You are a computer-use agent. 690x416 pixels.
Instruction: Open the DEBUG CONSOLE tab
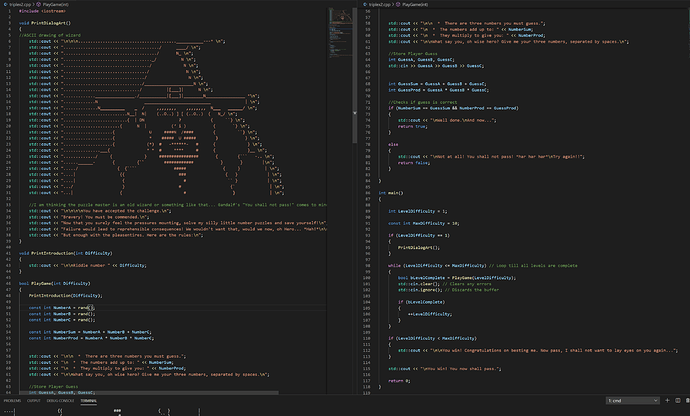pos(60,401)
